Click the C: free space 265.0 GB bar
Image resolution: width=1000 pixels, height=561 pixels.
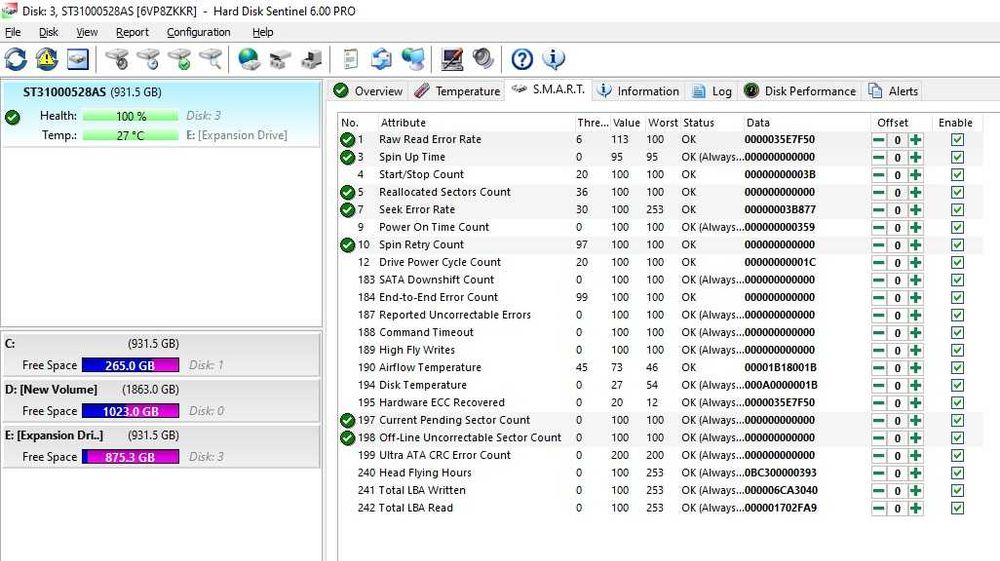click(131, 365)
